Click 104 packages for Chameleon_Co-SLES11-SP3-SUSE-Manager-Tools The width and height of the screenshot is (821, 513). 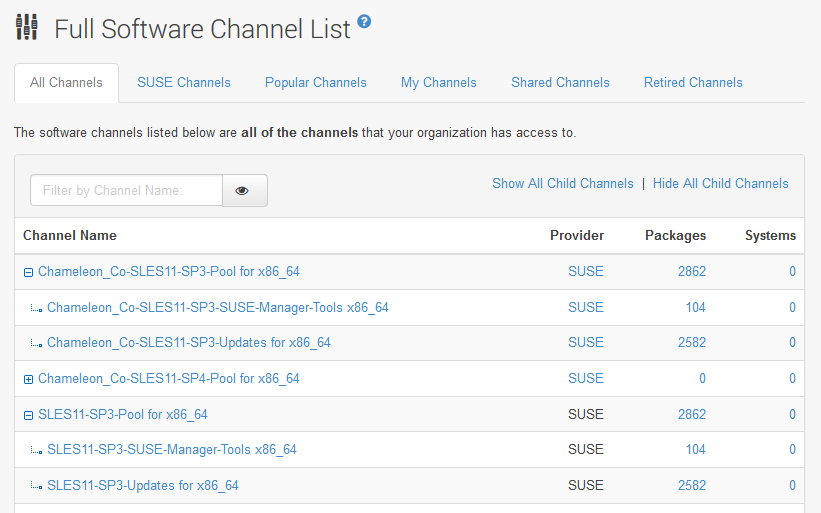coord(695,307)
